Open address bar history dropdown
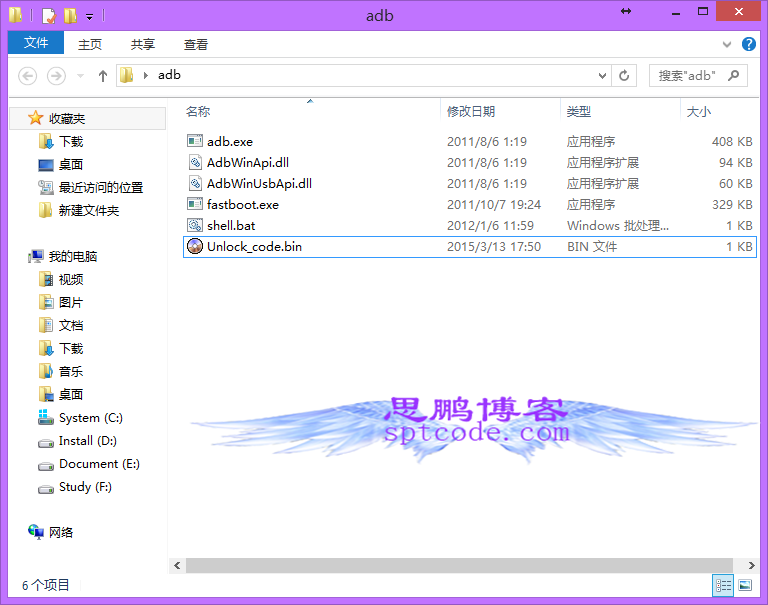 point(602,76)
